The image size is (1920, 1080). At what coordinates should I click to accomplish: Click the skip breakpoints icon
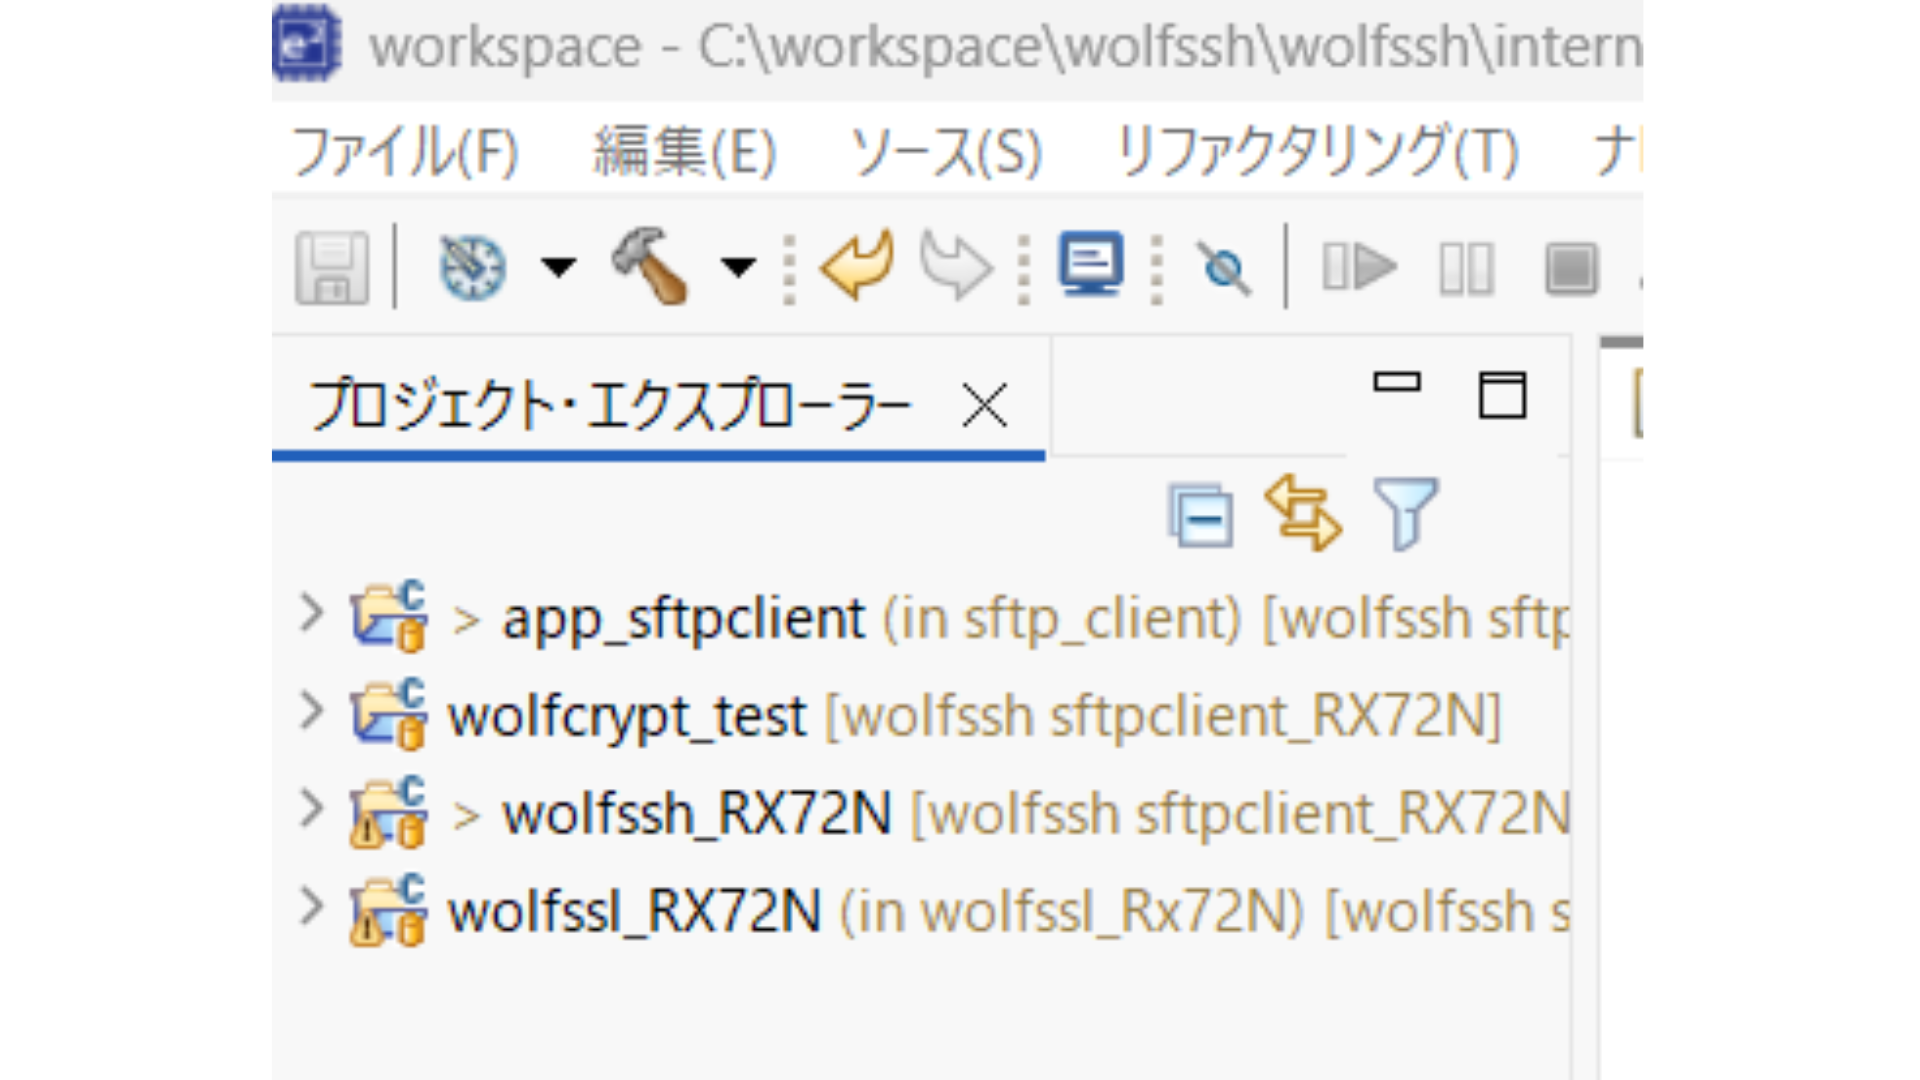point(1224,268)
